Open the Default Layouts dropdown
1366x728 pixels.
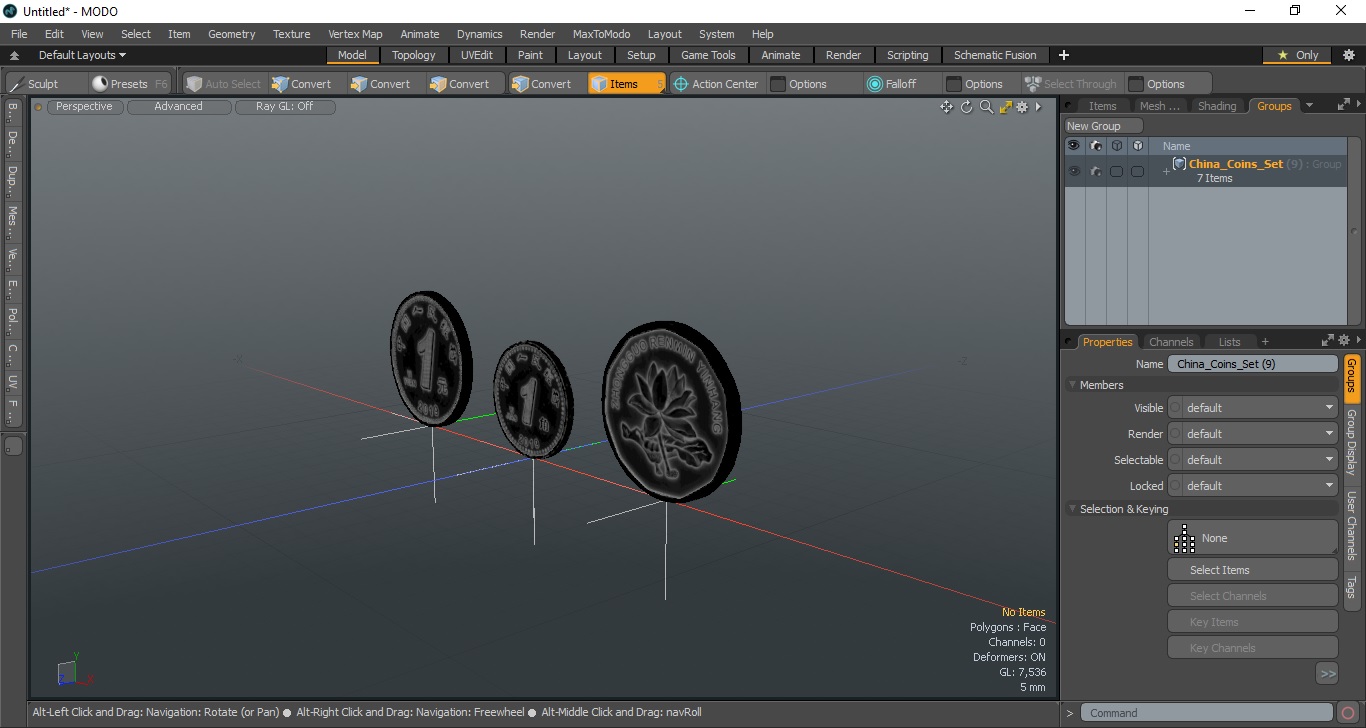click(x=82, y=55)
